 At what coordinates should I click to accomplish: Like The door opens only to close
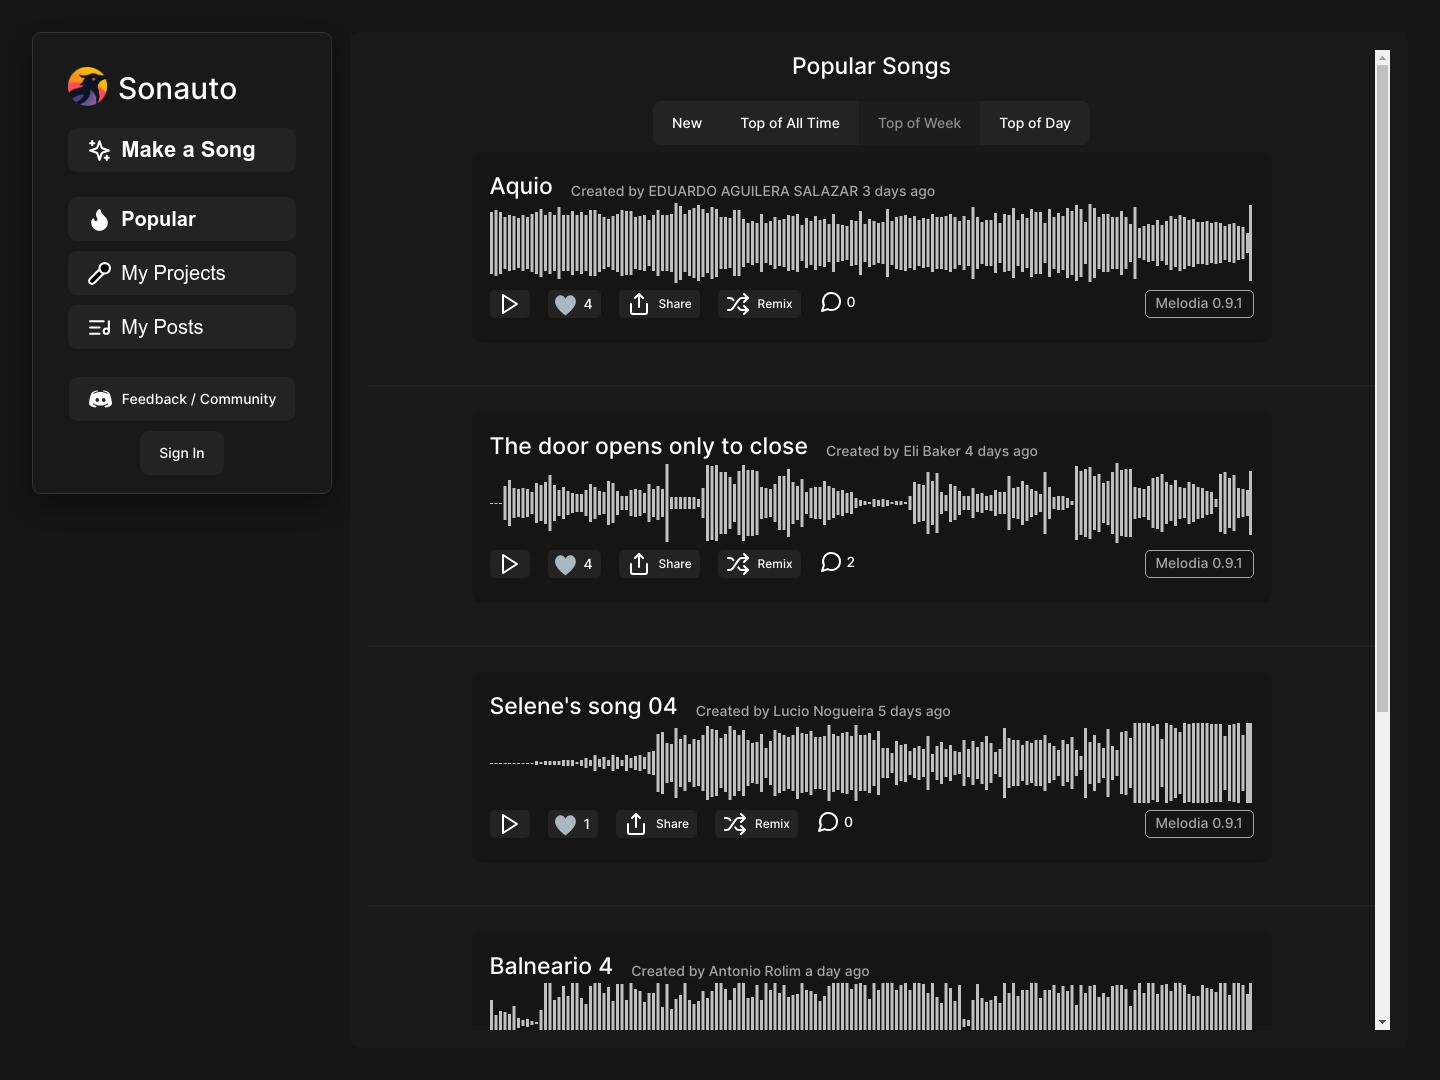coord(574,564)
